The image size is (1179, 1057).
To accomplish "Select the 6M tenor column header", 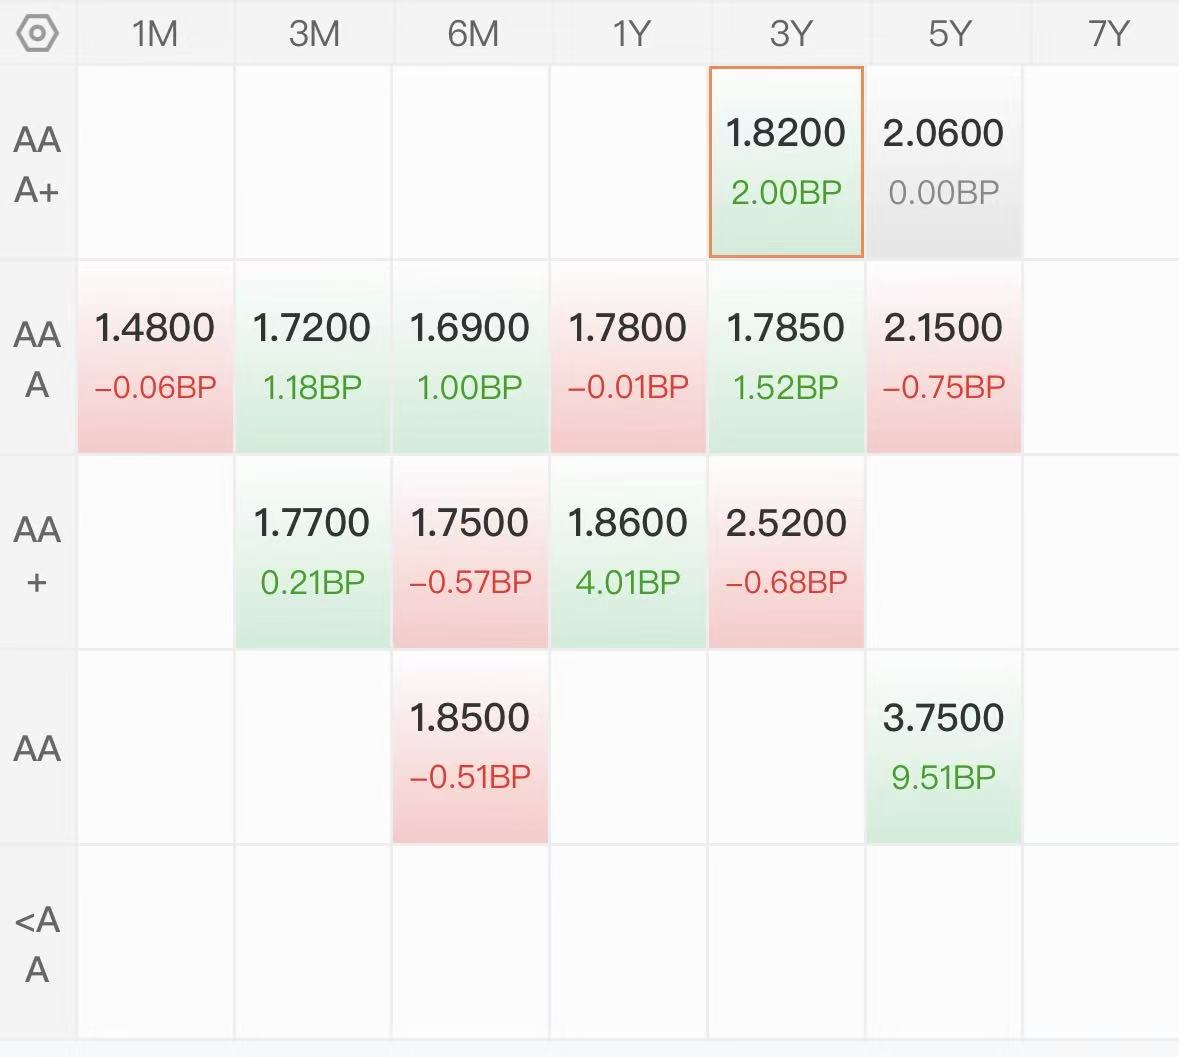I will (x=472, y=34).
